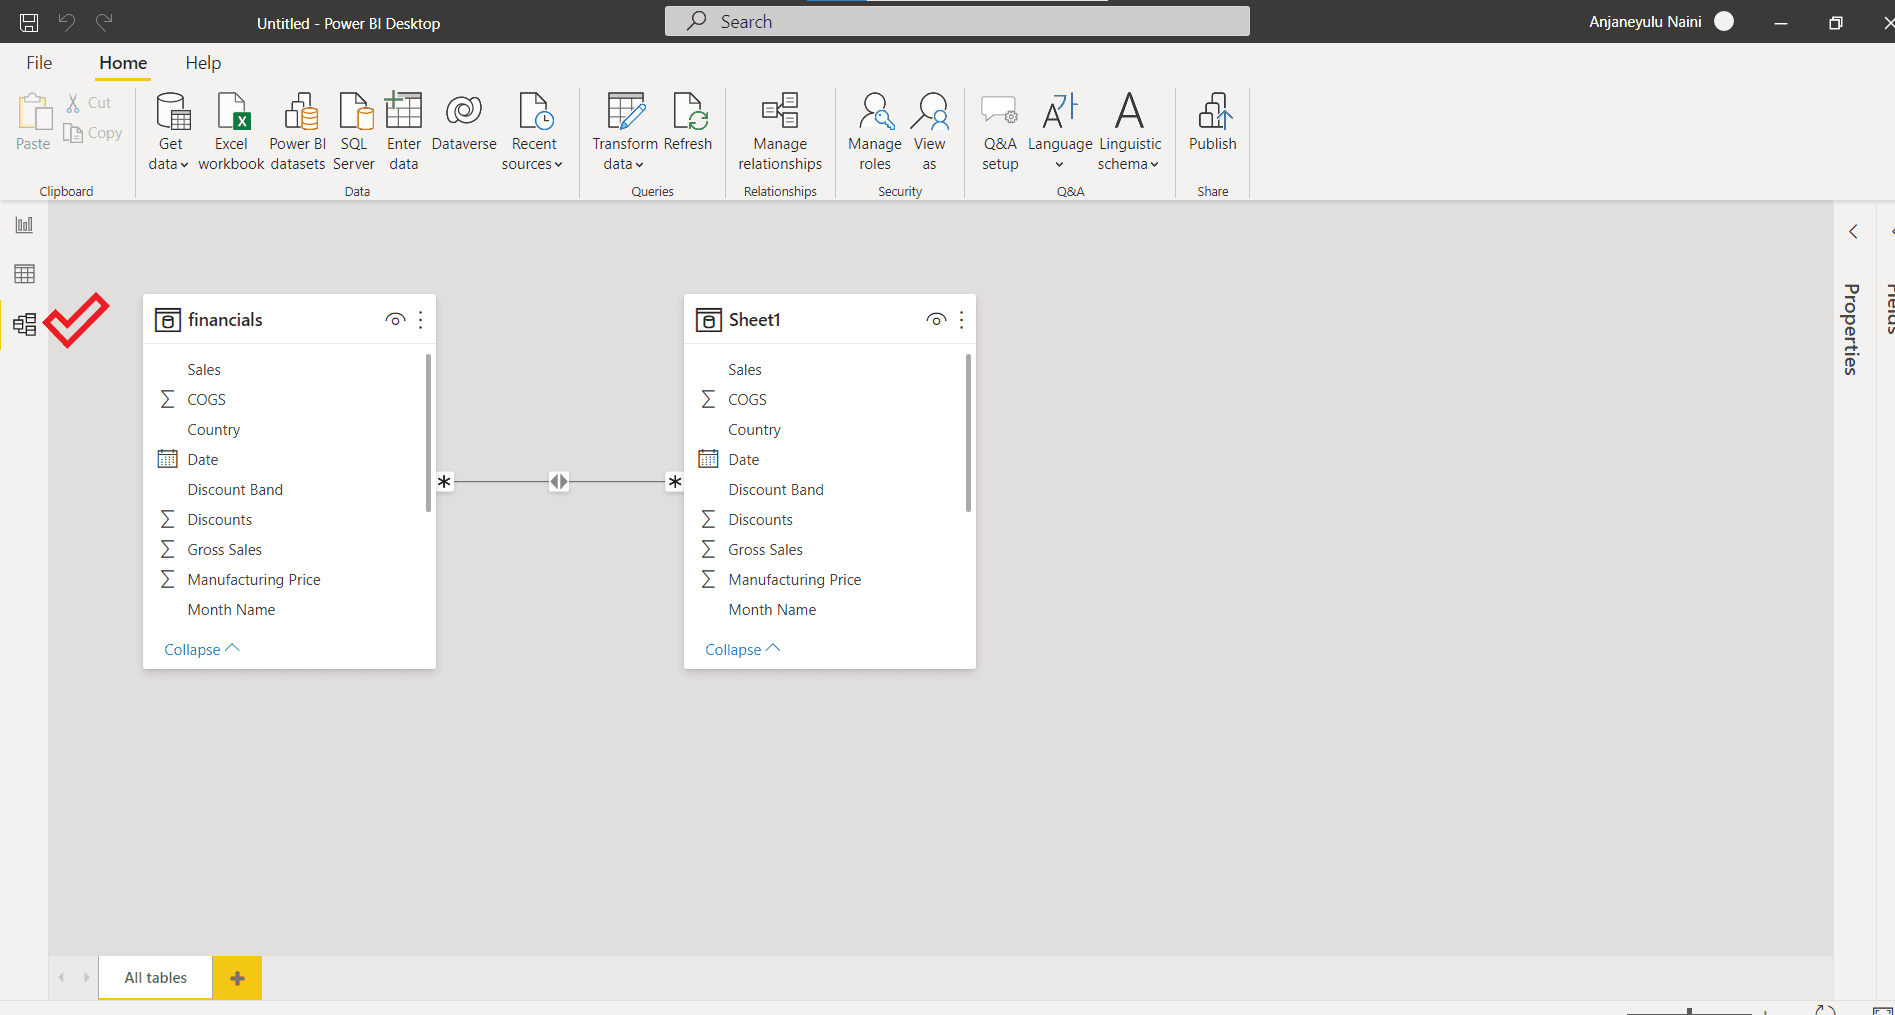This screenshot has width=1895, height=1015.
Task: Toggle visibility eye on Sheet1 table
Action: (936, 320)
